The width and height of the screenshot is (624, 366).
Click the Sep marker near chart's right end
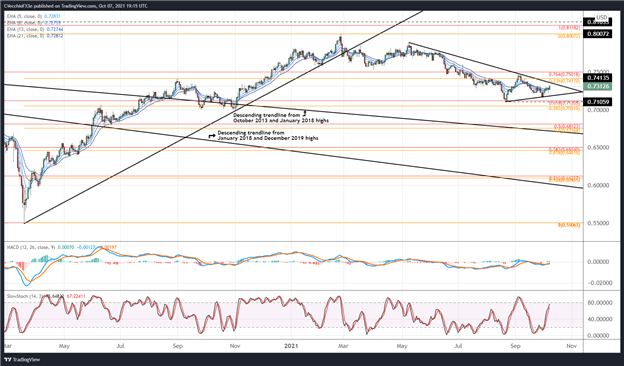point(515,346)
